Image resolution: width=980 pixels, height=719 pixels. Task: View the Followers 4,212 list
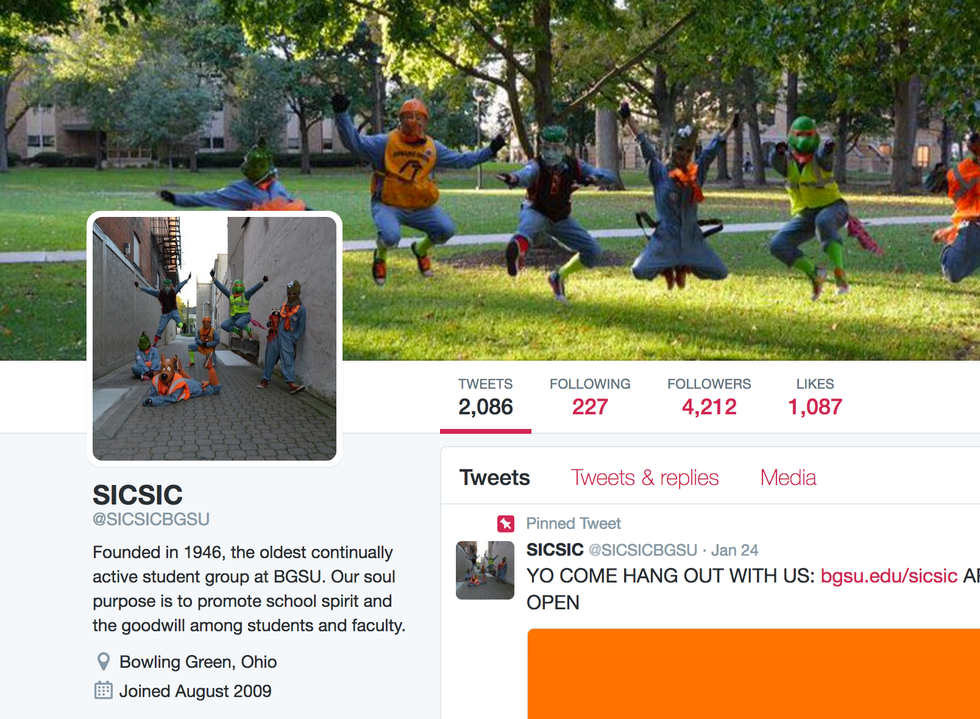pyautogui.click(x=709, y=397)
